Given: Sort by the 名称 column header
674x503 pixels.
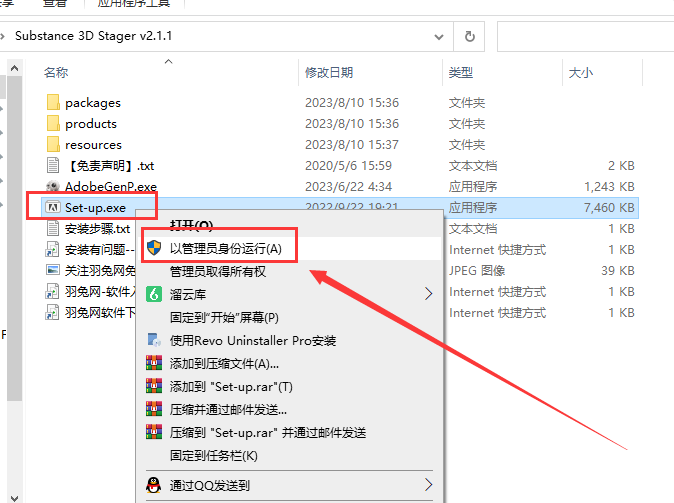Looking at the screenshot, I should [x=56, y=72].
